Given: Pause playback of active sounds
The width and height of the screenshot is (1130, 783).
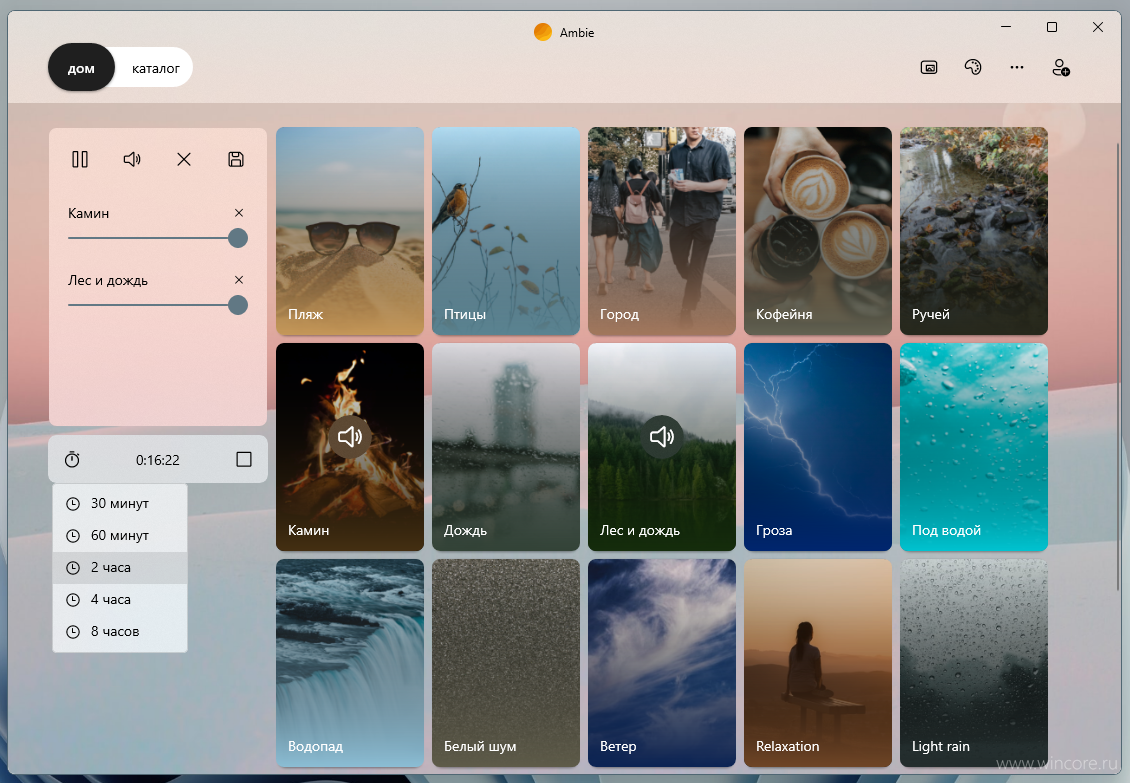Looking at the screenshot, I should tap(80, 159).
